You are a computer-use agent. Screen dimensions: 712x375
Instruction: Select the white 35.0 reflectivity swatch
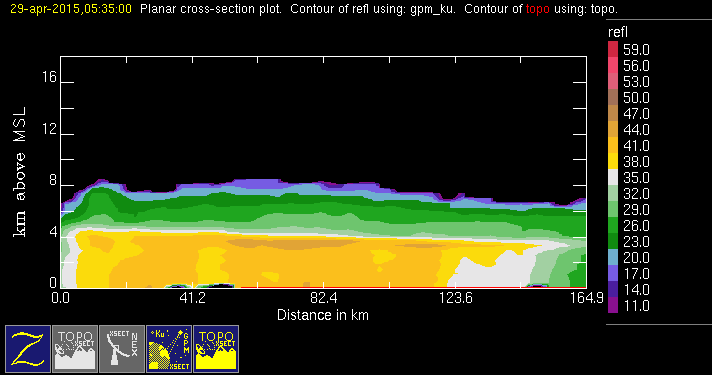pyautogui.click(x=613, y=177)
